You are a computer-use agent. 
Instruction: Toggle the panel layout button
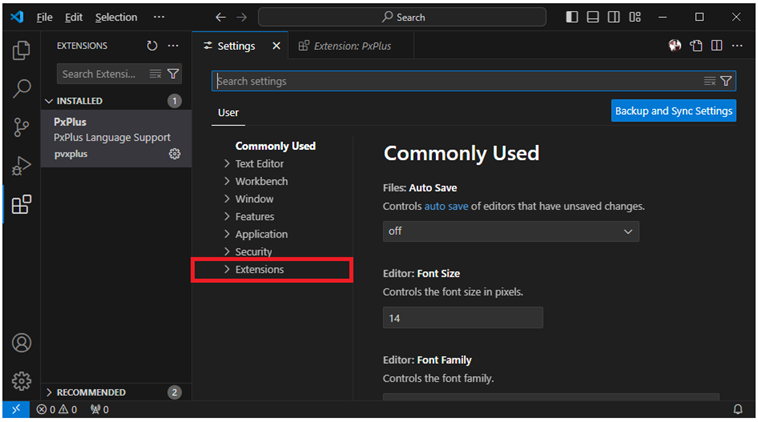point(593,17)
